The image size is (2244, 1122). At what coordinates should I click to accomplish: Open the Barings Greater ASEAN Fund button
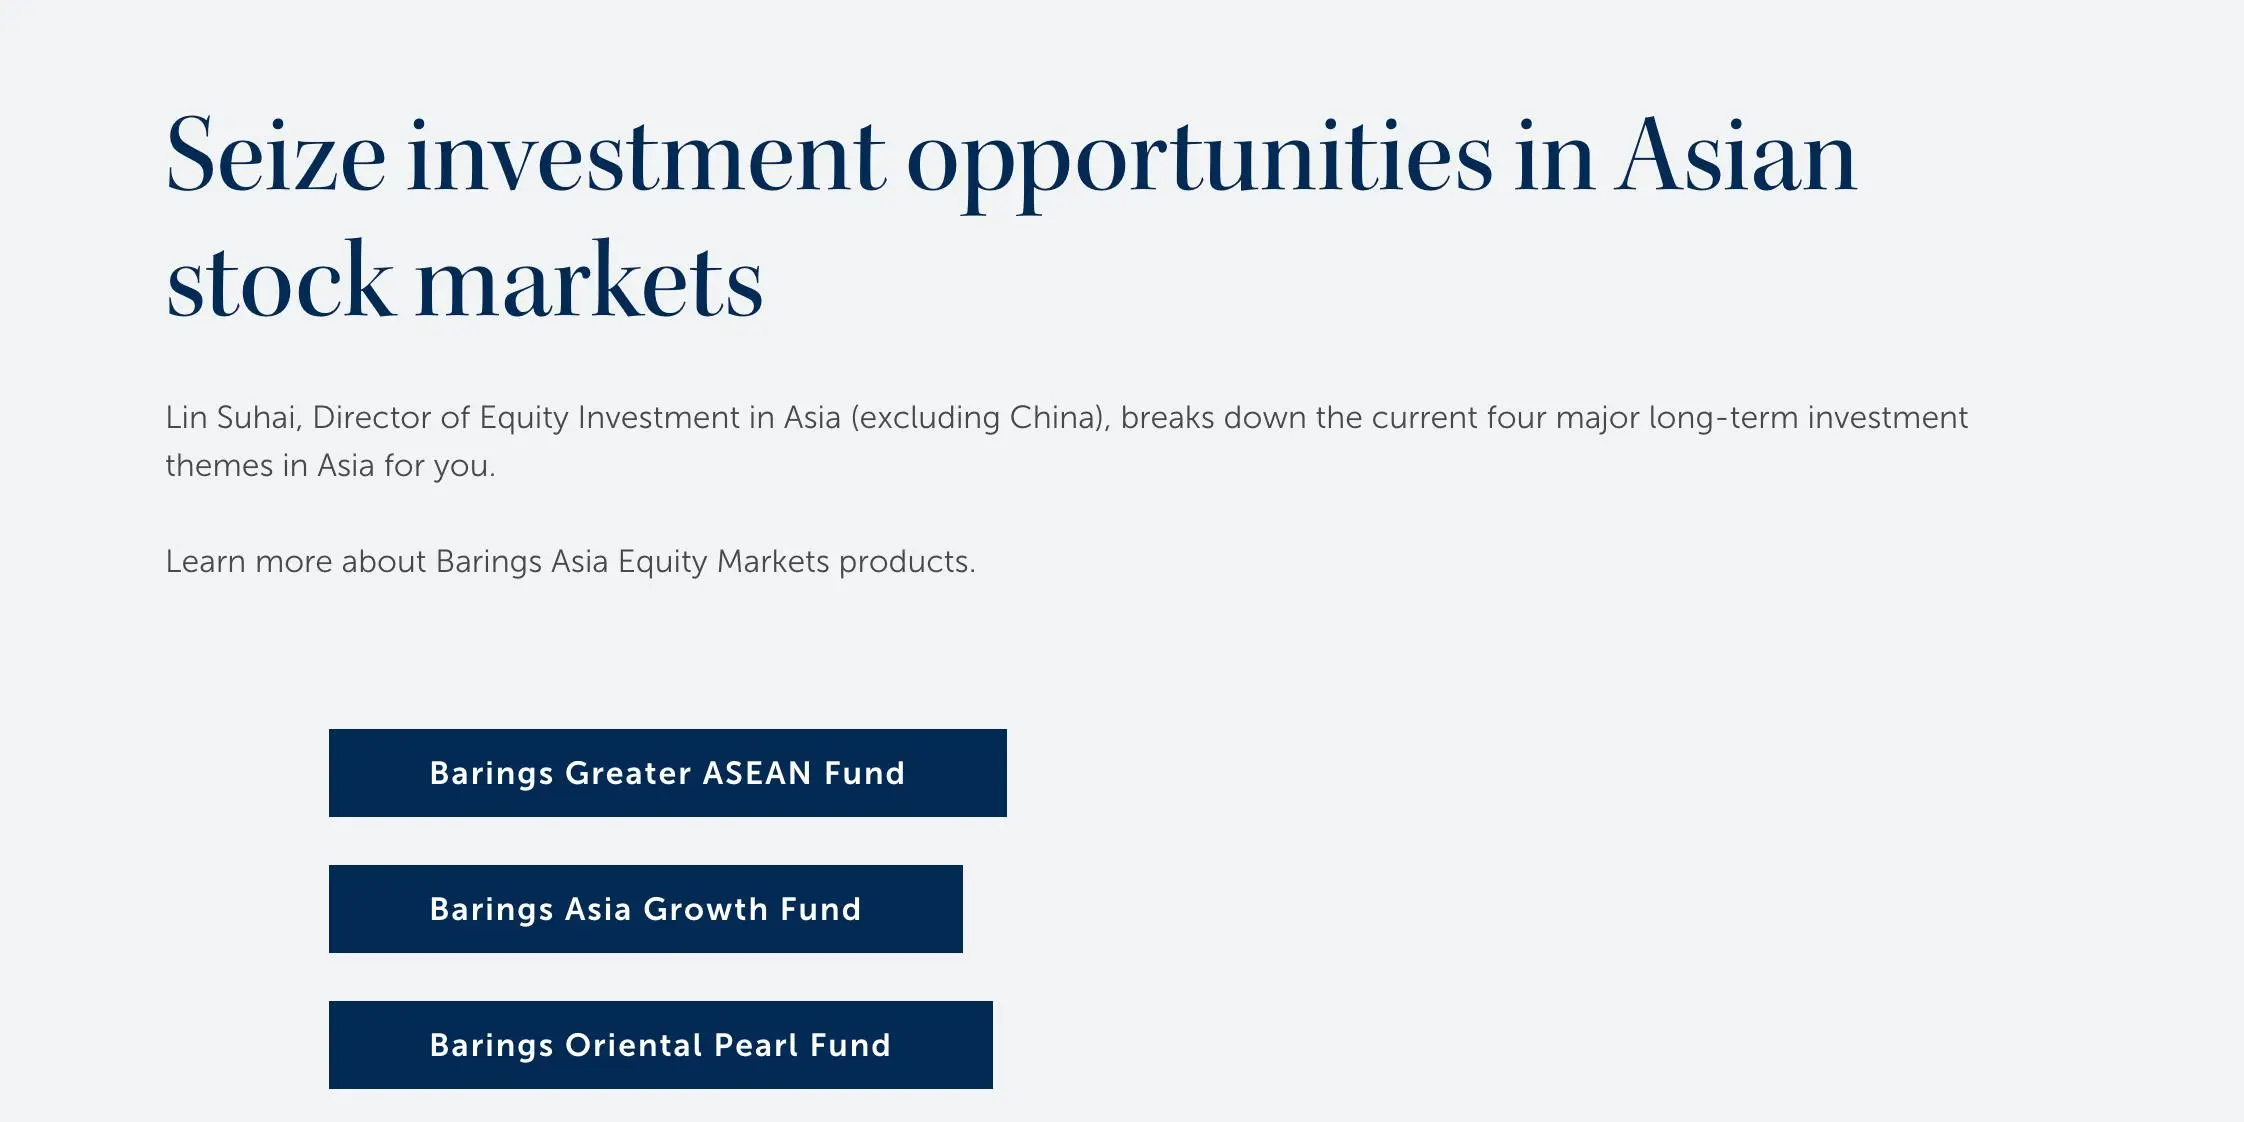667,773
